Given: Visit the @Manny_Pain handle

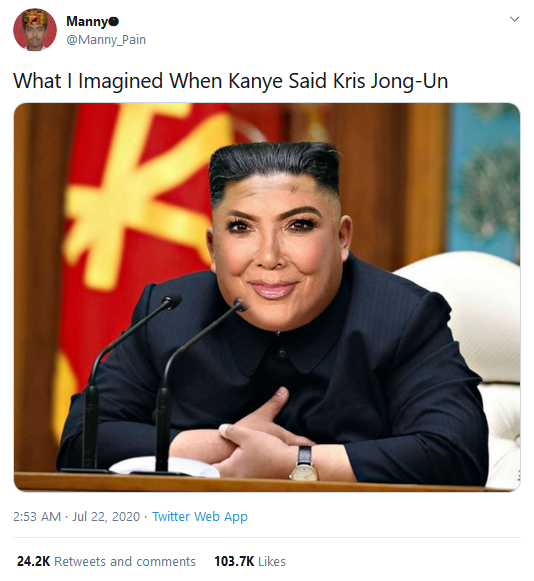Looking at the screenshot, I should click(x=106, y=40).
